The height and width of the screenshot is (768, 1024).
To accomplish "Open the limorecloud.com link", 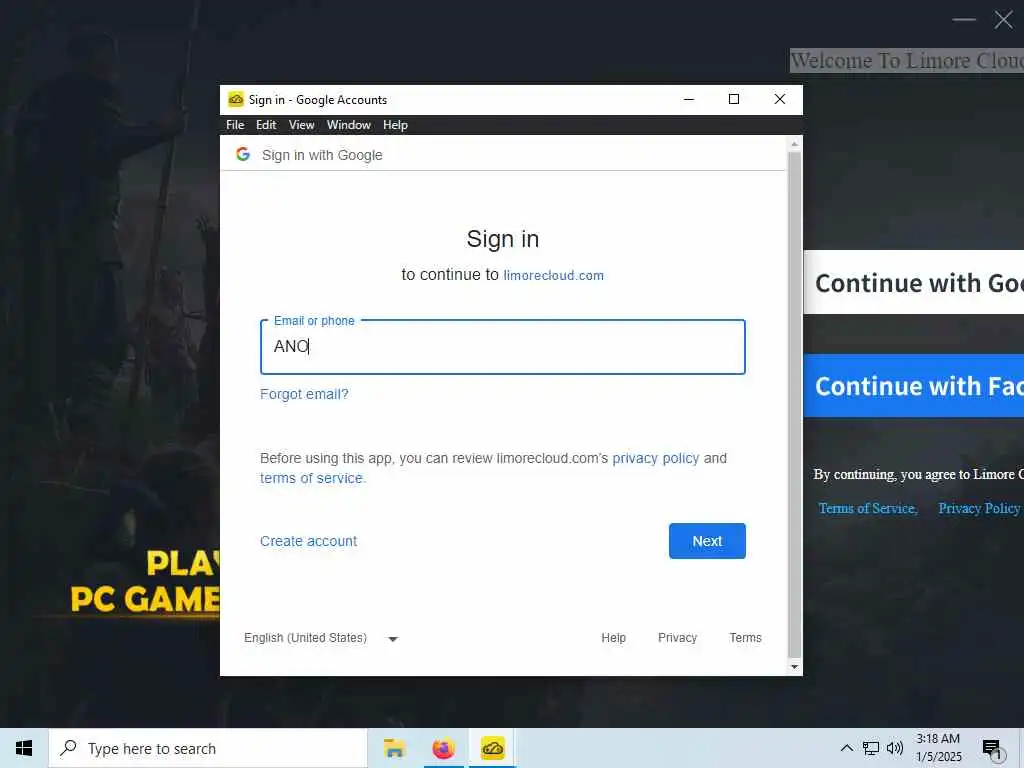I will click(x=553, y=276).
